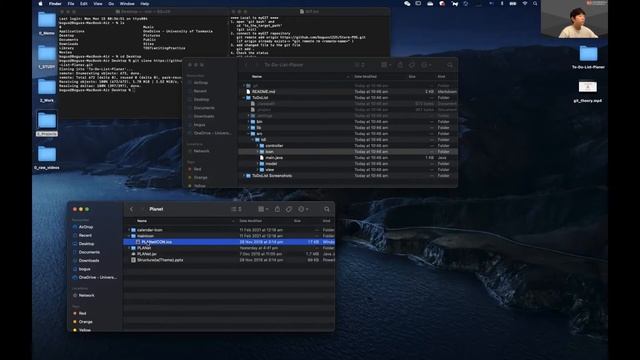Collapse the src folder in To-Do-List-Planer window
The image size is (640, 360).
coord(249,133)
